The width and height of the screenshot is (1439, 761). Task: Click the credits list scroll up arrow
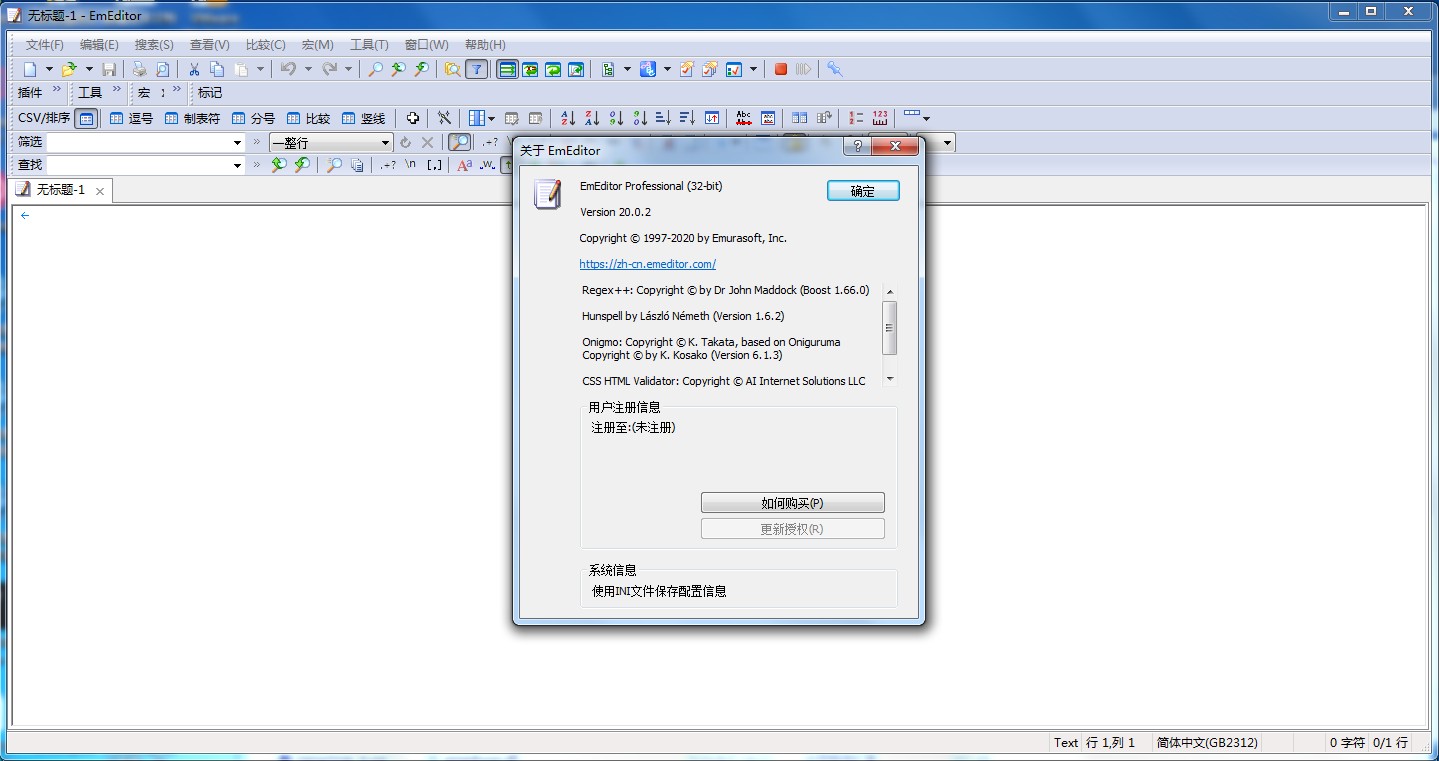pyautogui.click(x=890, y=291)
